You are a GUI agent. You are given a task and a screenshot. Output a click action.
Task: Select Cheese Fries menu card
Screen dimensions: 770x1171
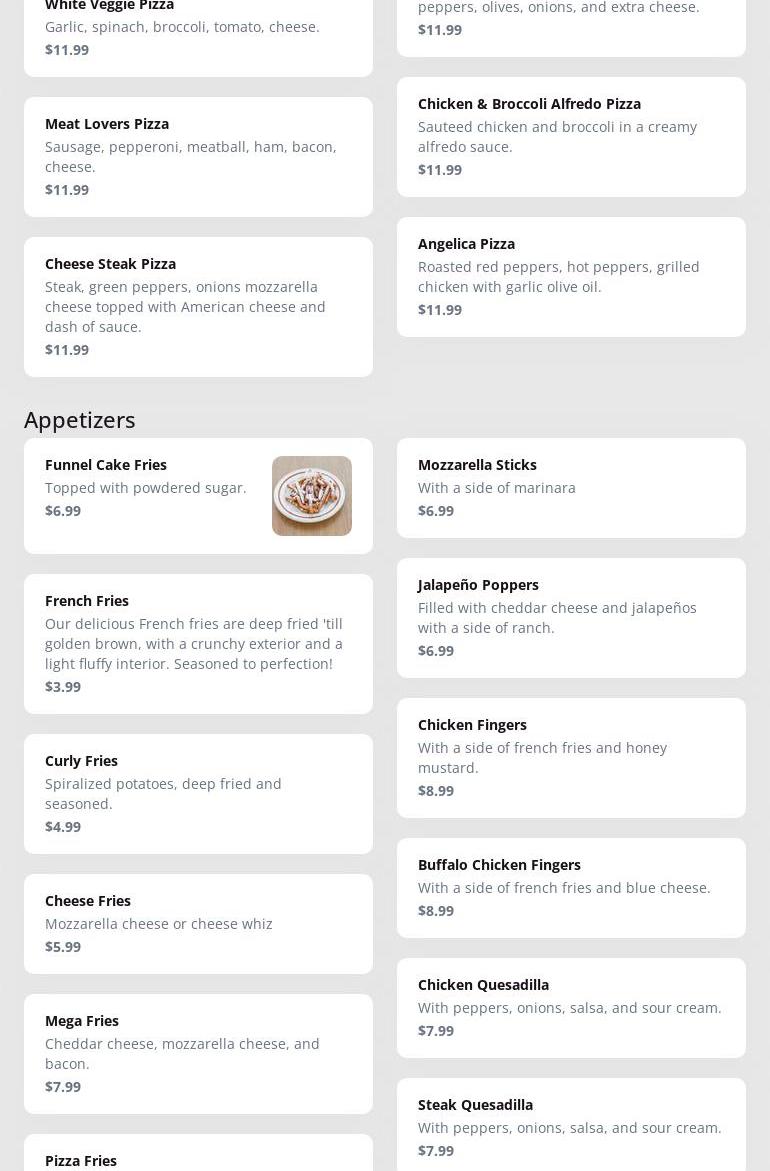(198, 923)
